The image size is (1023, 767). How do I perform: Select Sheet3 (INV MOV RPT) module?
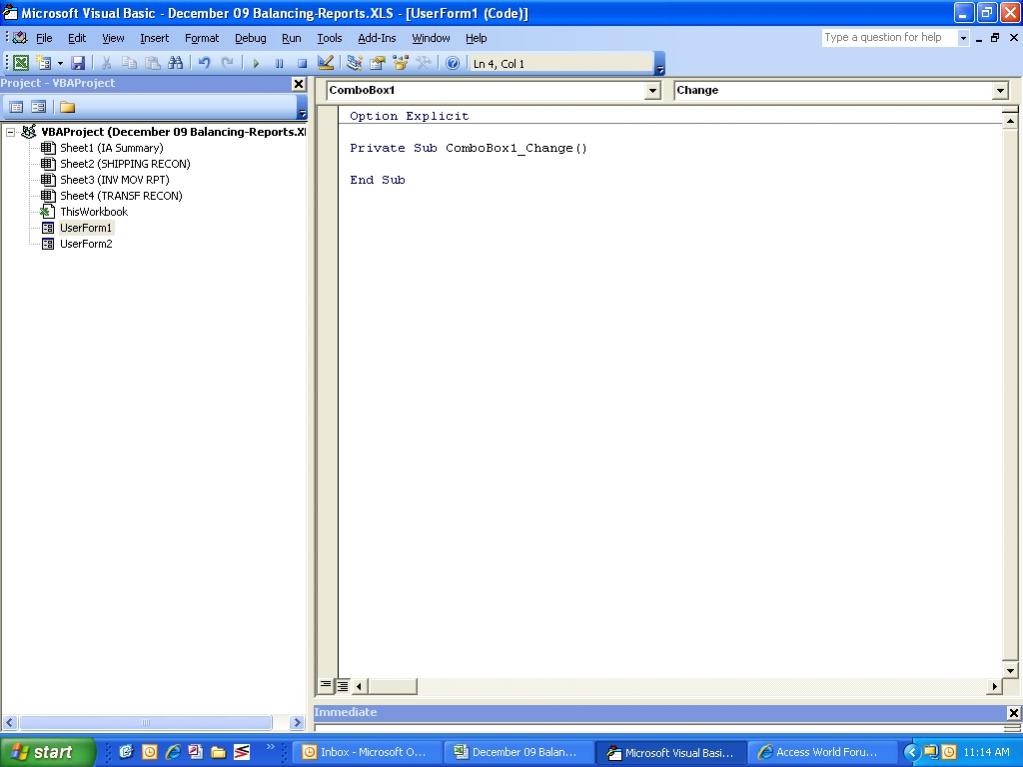[x=114, y=180]
